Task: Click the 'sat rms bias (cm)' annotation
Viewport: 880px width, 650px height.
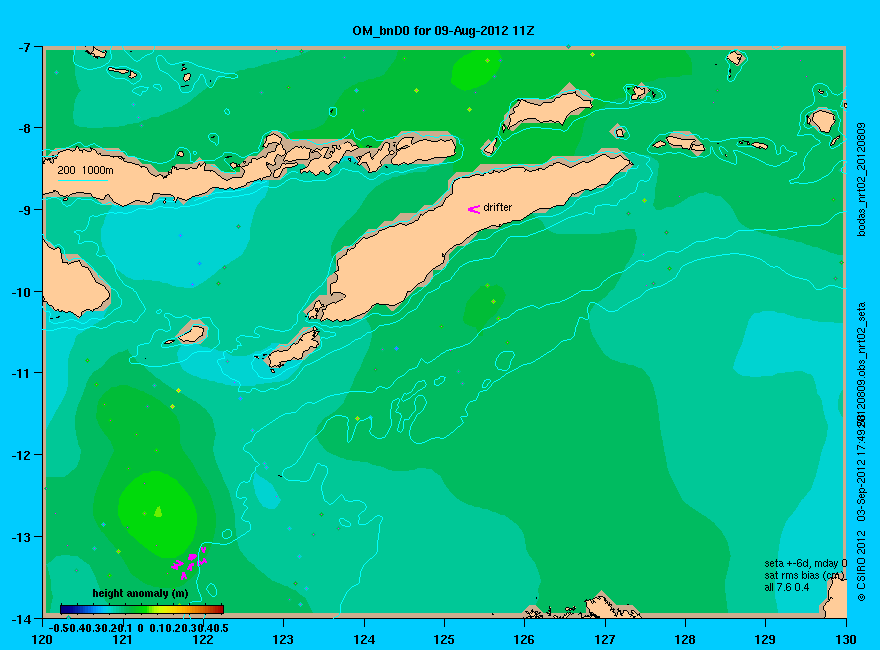Action: click(804, 575)
